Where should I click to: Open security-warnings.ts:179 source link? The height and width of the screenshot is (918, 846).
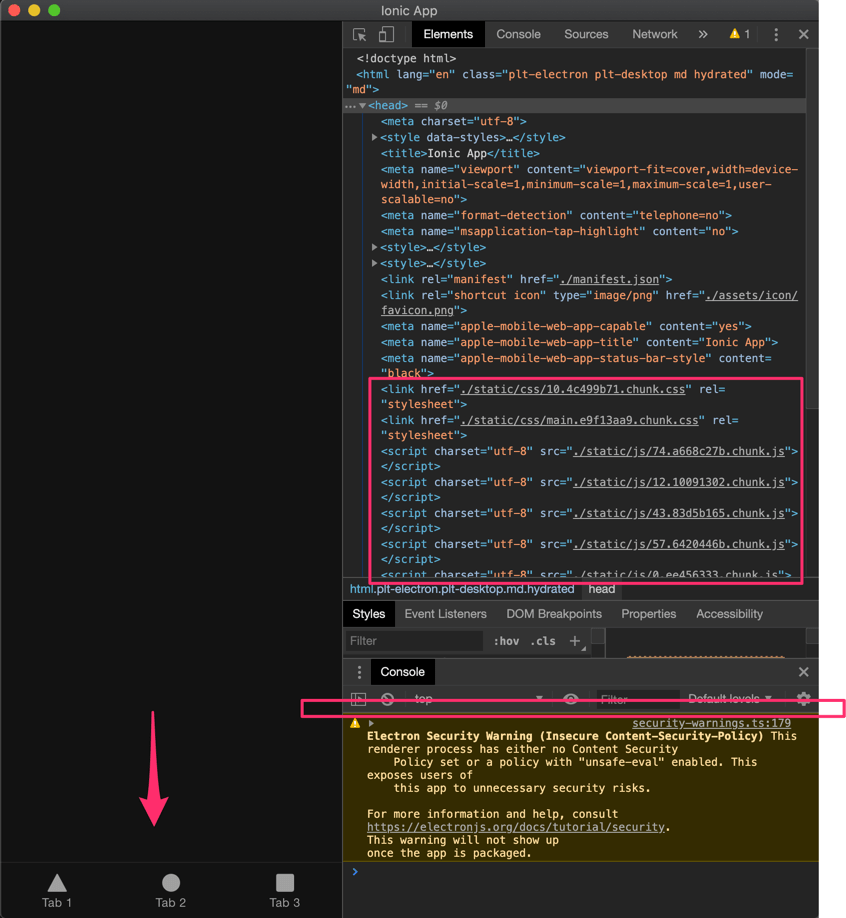click(711, 723)
